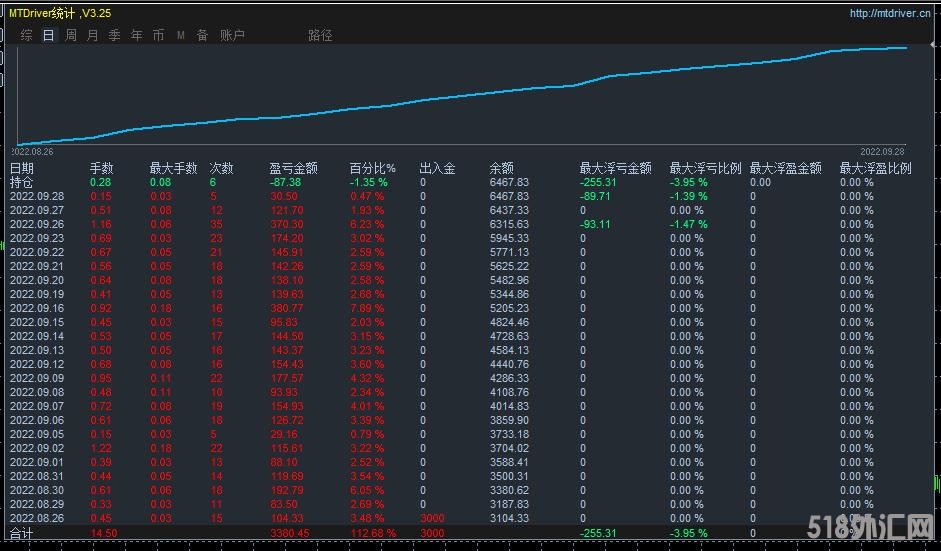Open the 周 weekly statistics tab
This screenshot has height=551, width=941.
71,35
